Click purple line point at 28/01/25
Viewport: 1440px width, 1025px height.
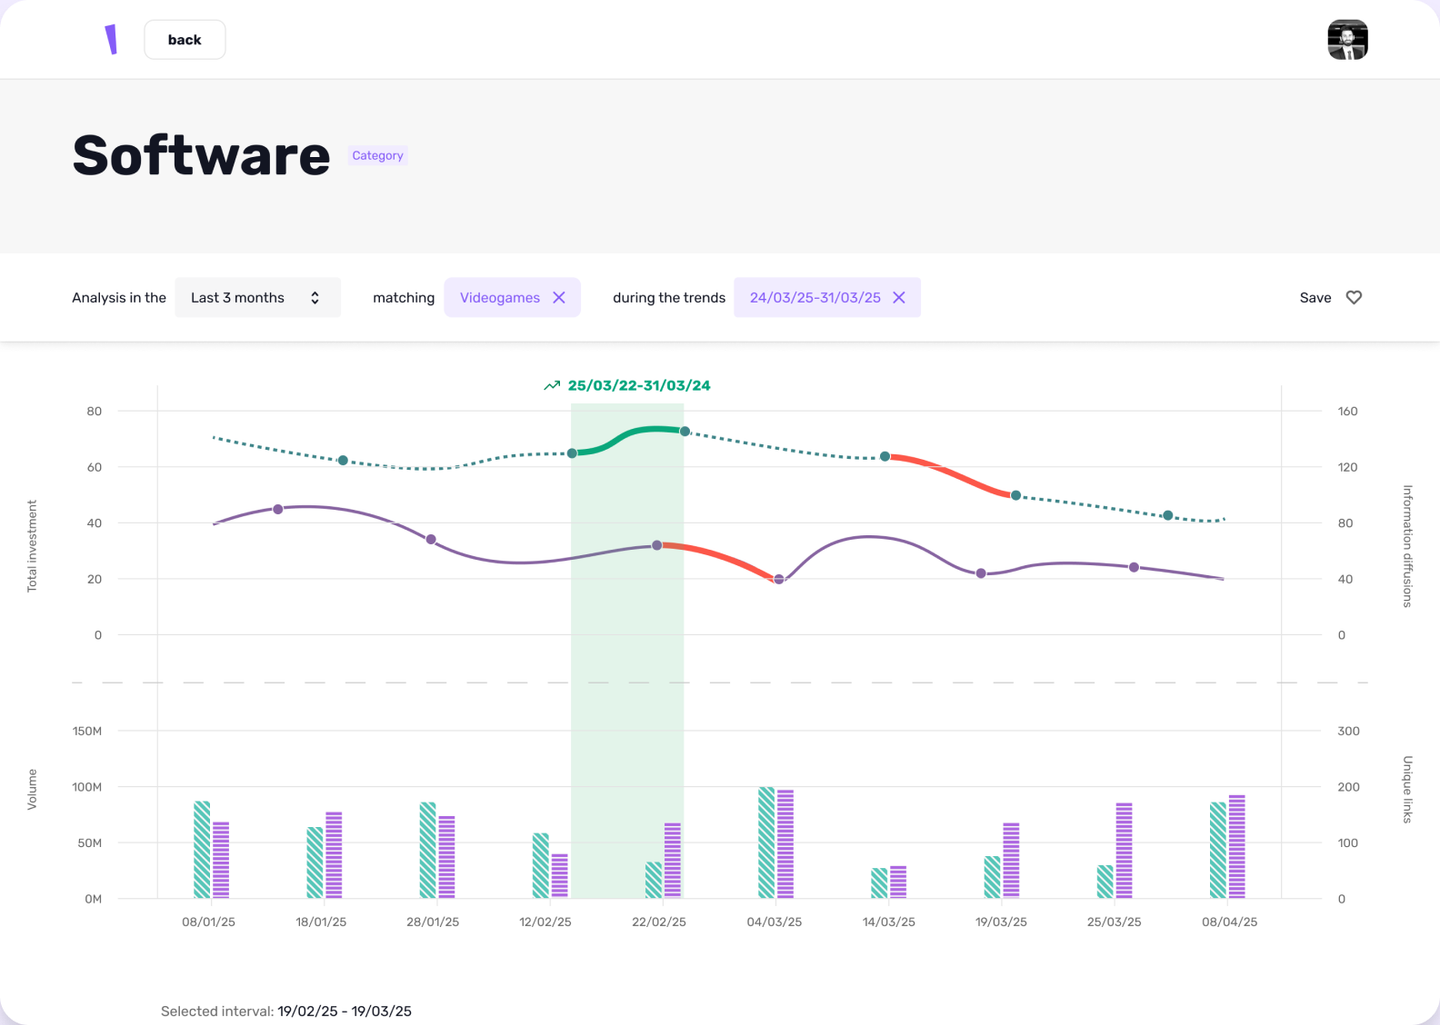[x=431, y=540]
